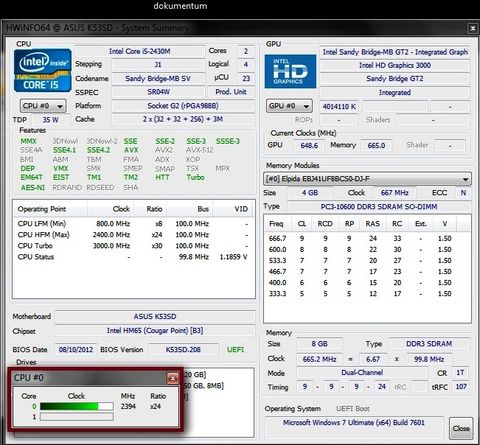Click the Sandy Bridge GT2 field
The image size is (480, 445).
coord(395,79)
